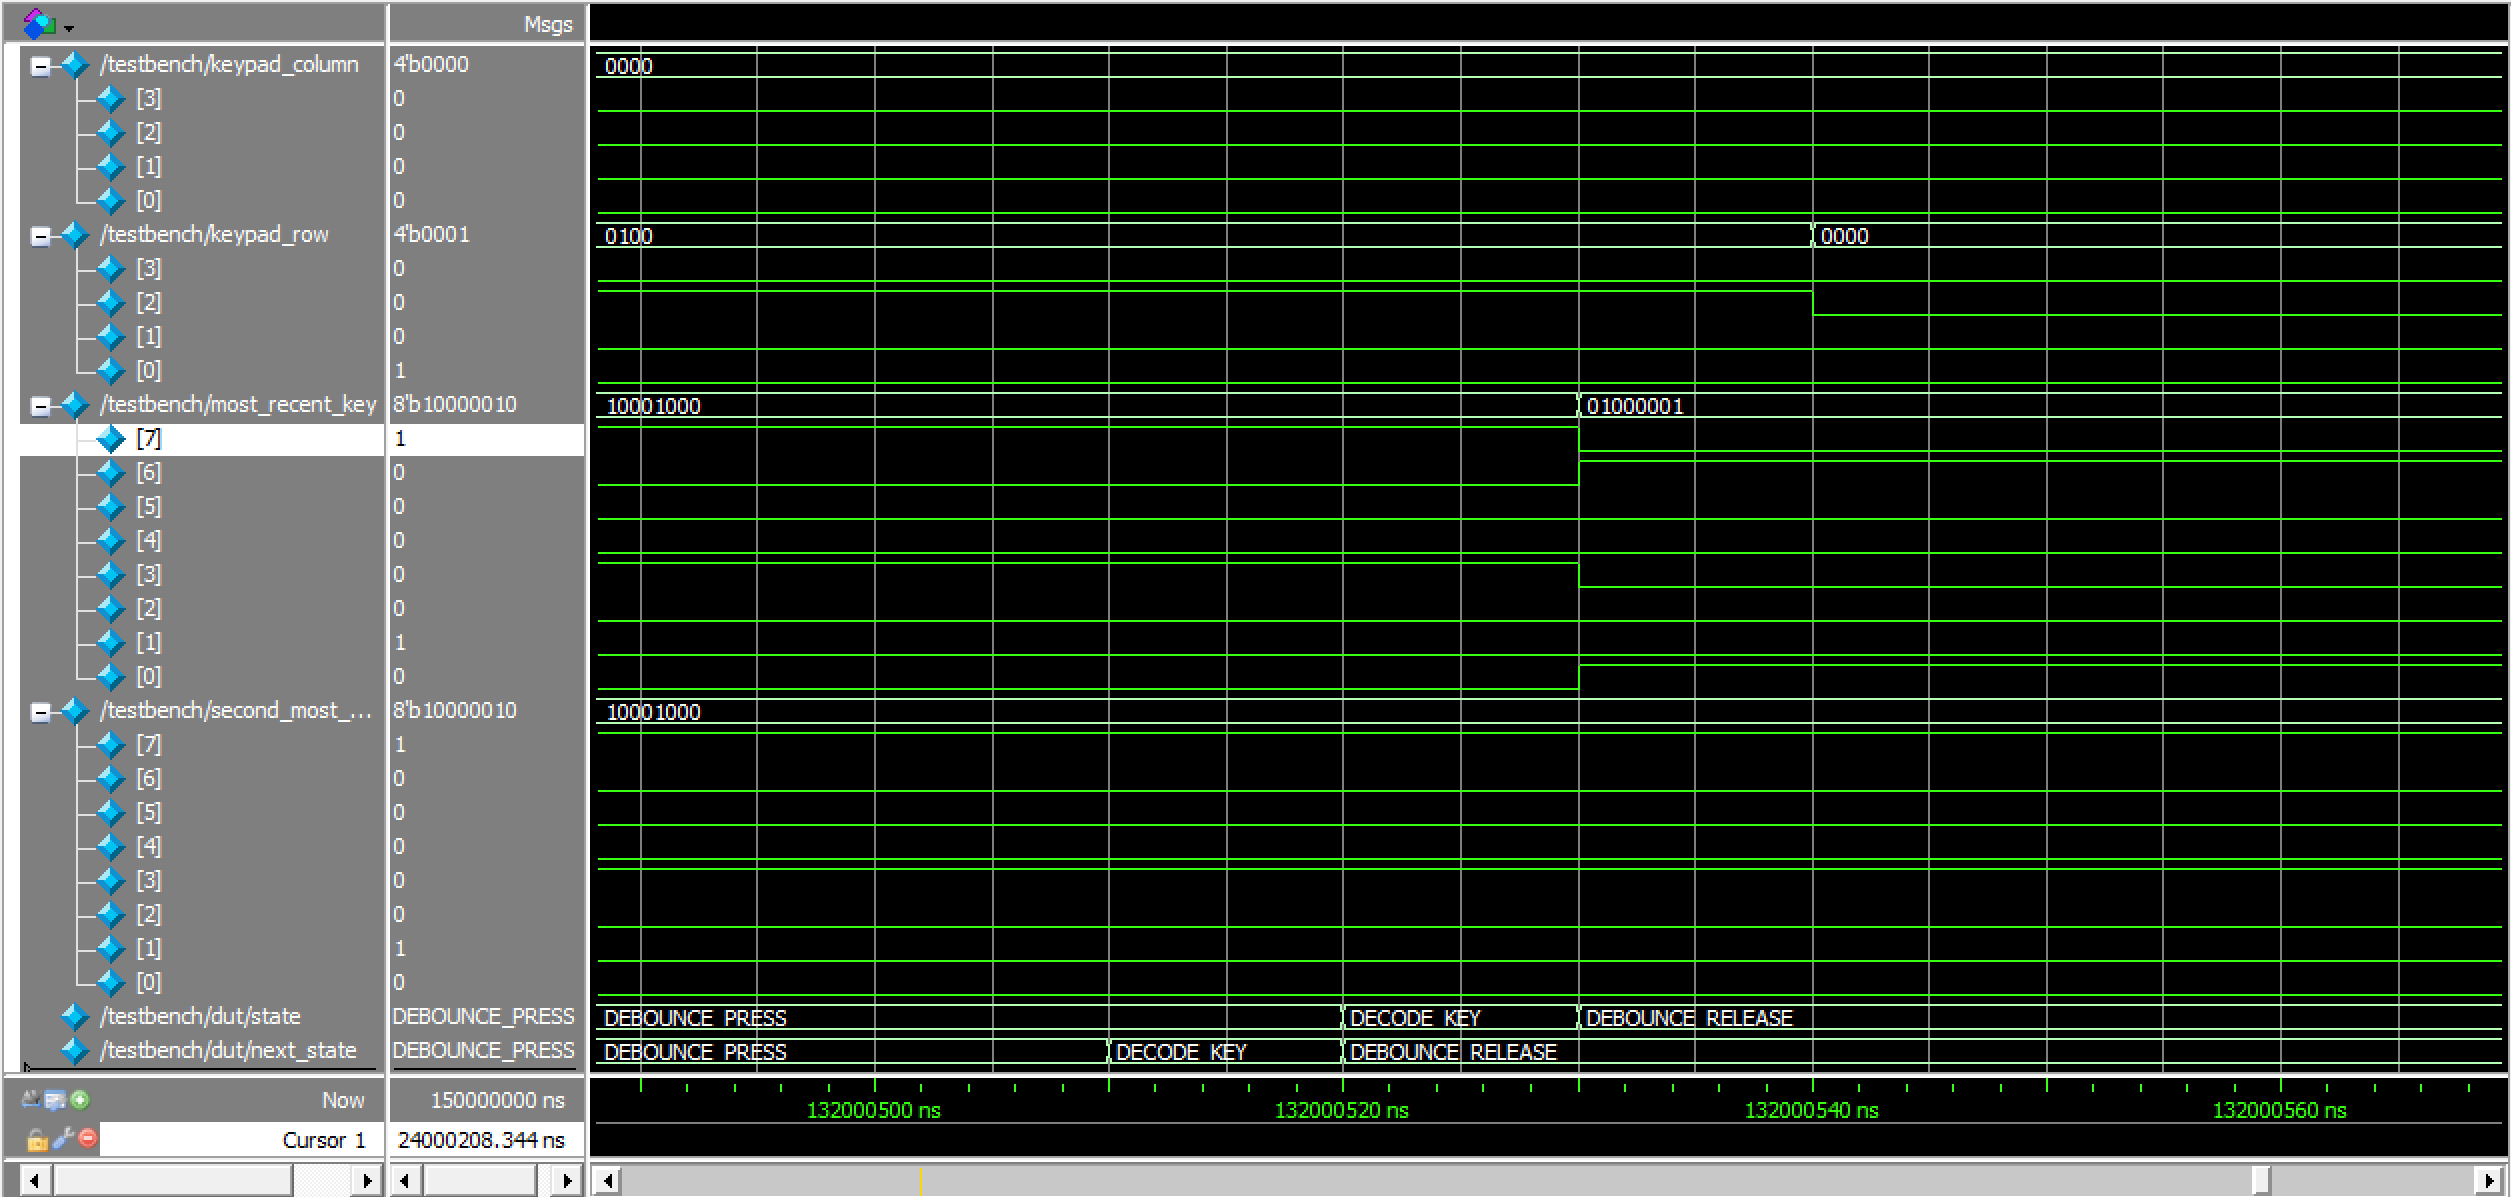Open cursor properties with wrench icon
2511x1197 pixels.
[x=63, y=1139]
